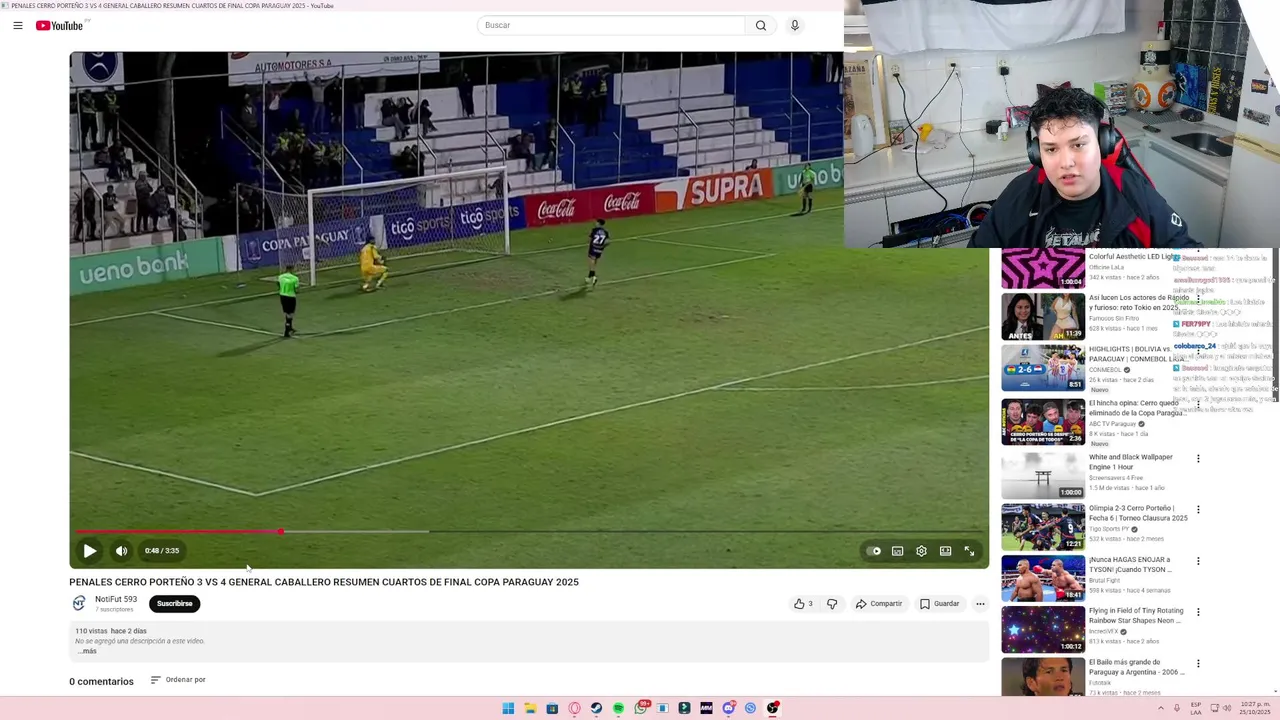Image resolution: width=1280 pixels, height=720 pixels.
Task: Open options for White and Black Wallpaper video
Action: pyautogui.click(x=1198, y=459)
